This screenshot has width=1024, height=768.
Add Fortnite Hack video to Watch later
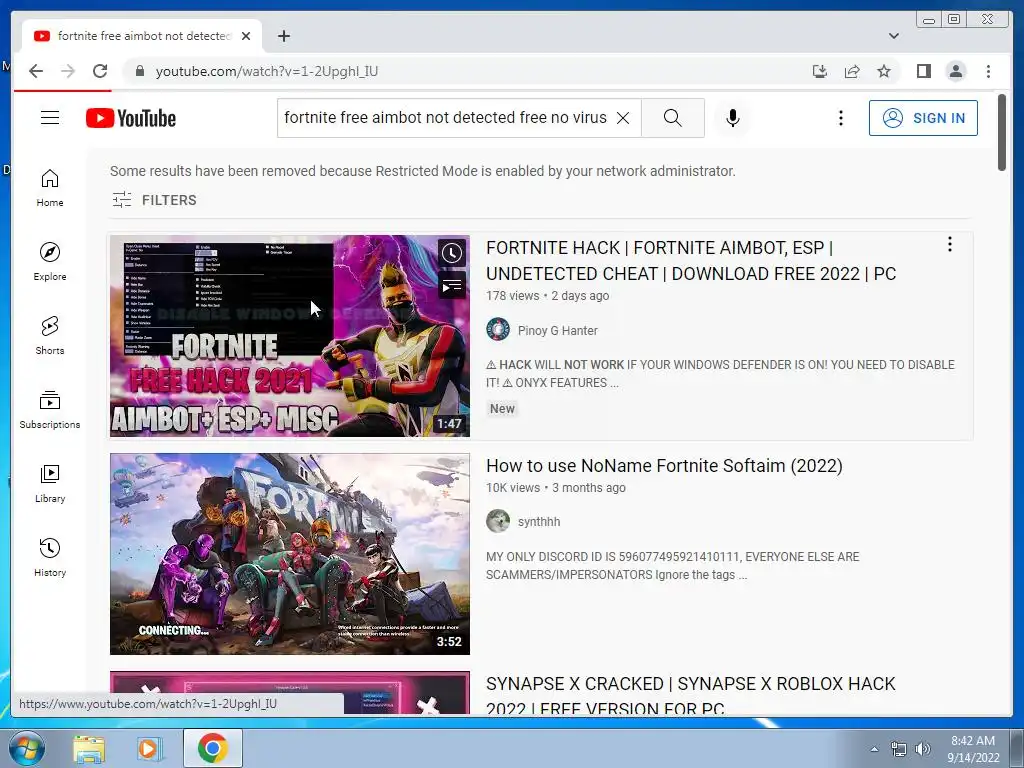click(x=451, y=253)
